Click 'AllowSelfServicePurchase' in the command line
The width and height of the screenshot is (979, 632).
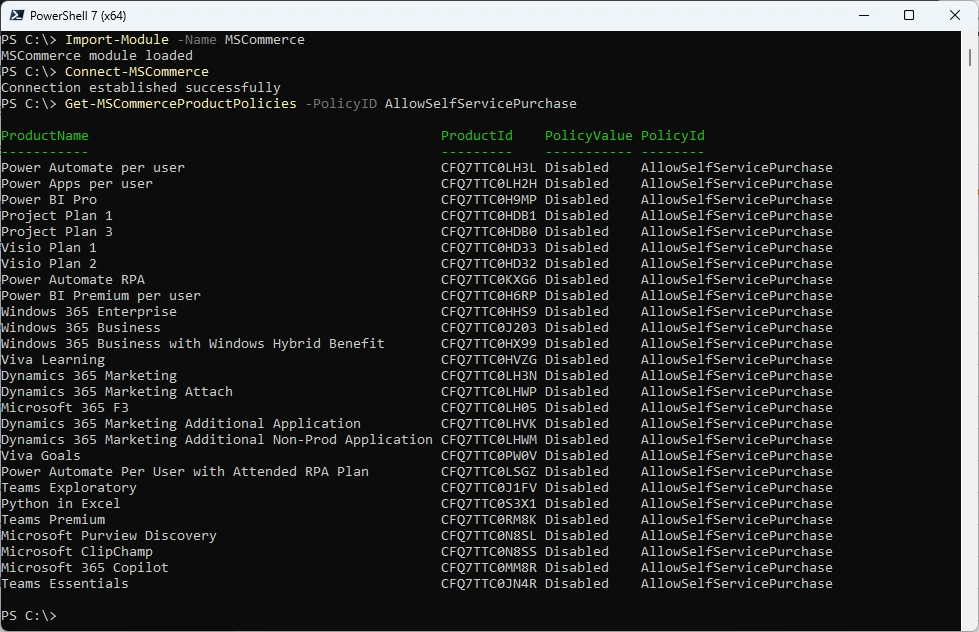point(481,103)
